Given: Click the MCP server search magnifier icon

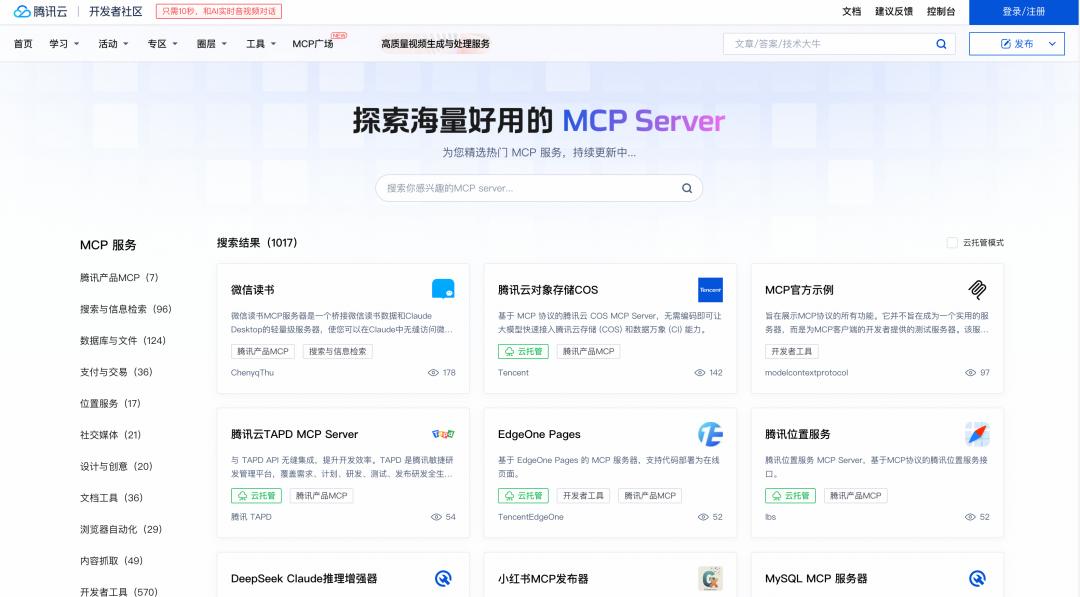Looking at the screenshot, I should point(687,188).
